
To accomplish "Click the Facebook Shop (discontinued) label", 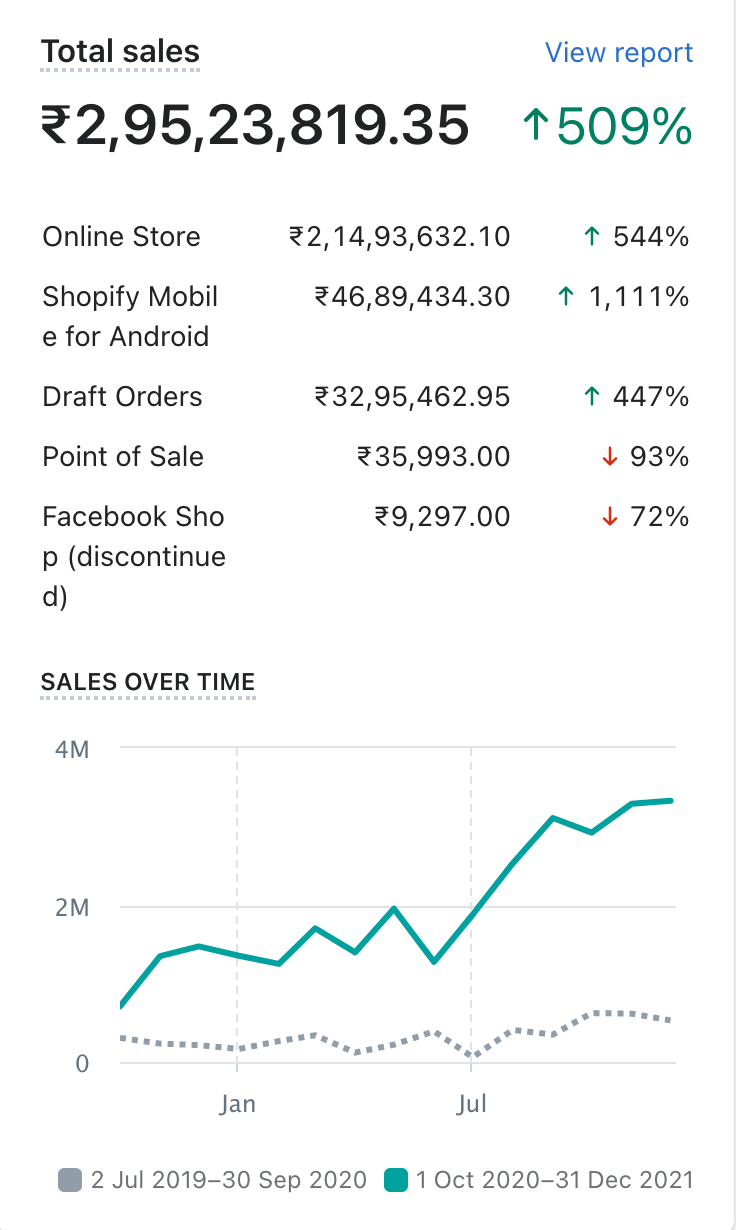I will [x=133, y=556].
